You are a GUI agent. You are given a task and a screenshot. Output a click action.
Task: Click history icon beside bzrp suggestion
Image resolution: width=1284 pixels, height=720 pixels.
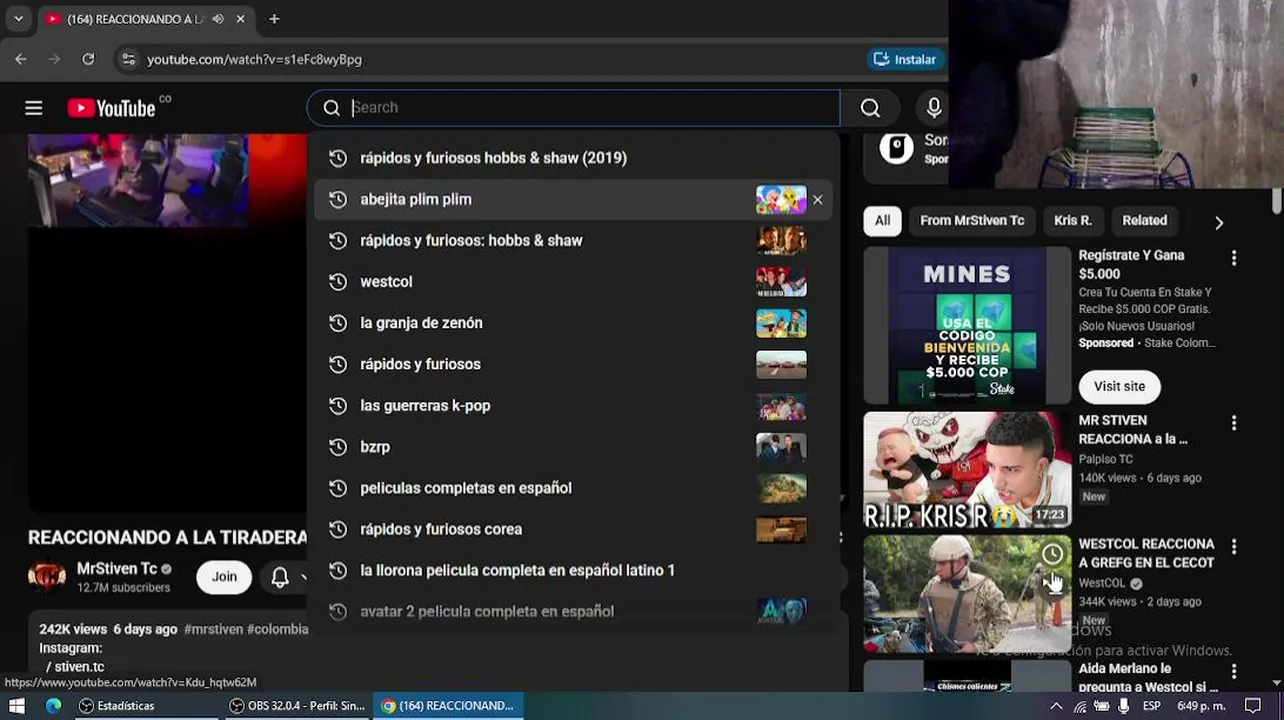tap(338, 447)
